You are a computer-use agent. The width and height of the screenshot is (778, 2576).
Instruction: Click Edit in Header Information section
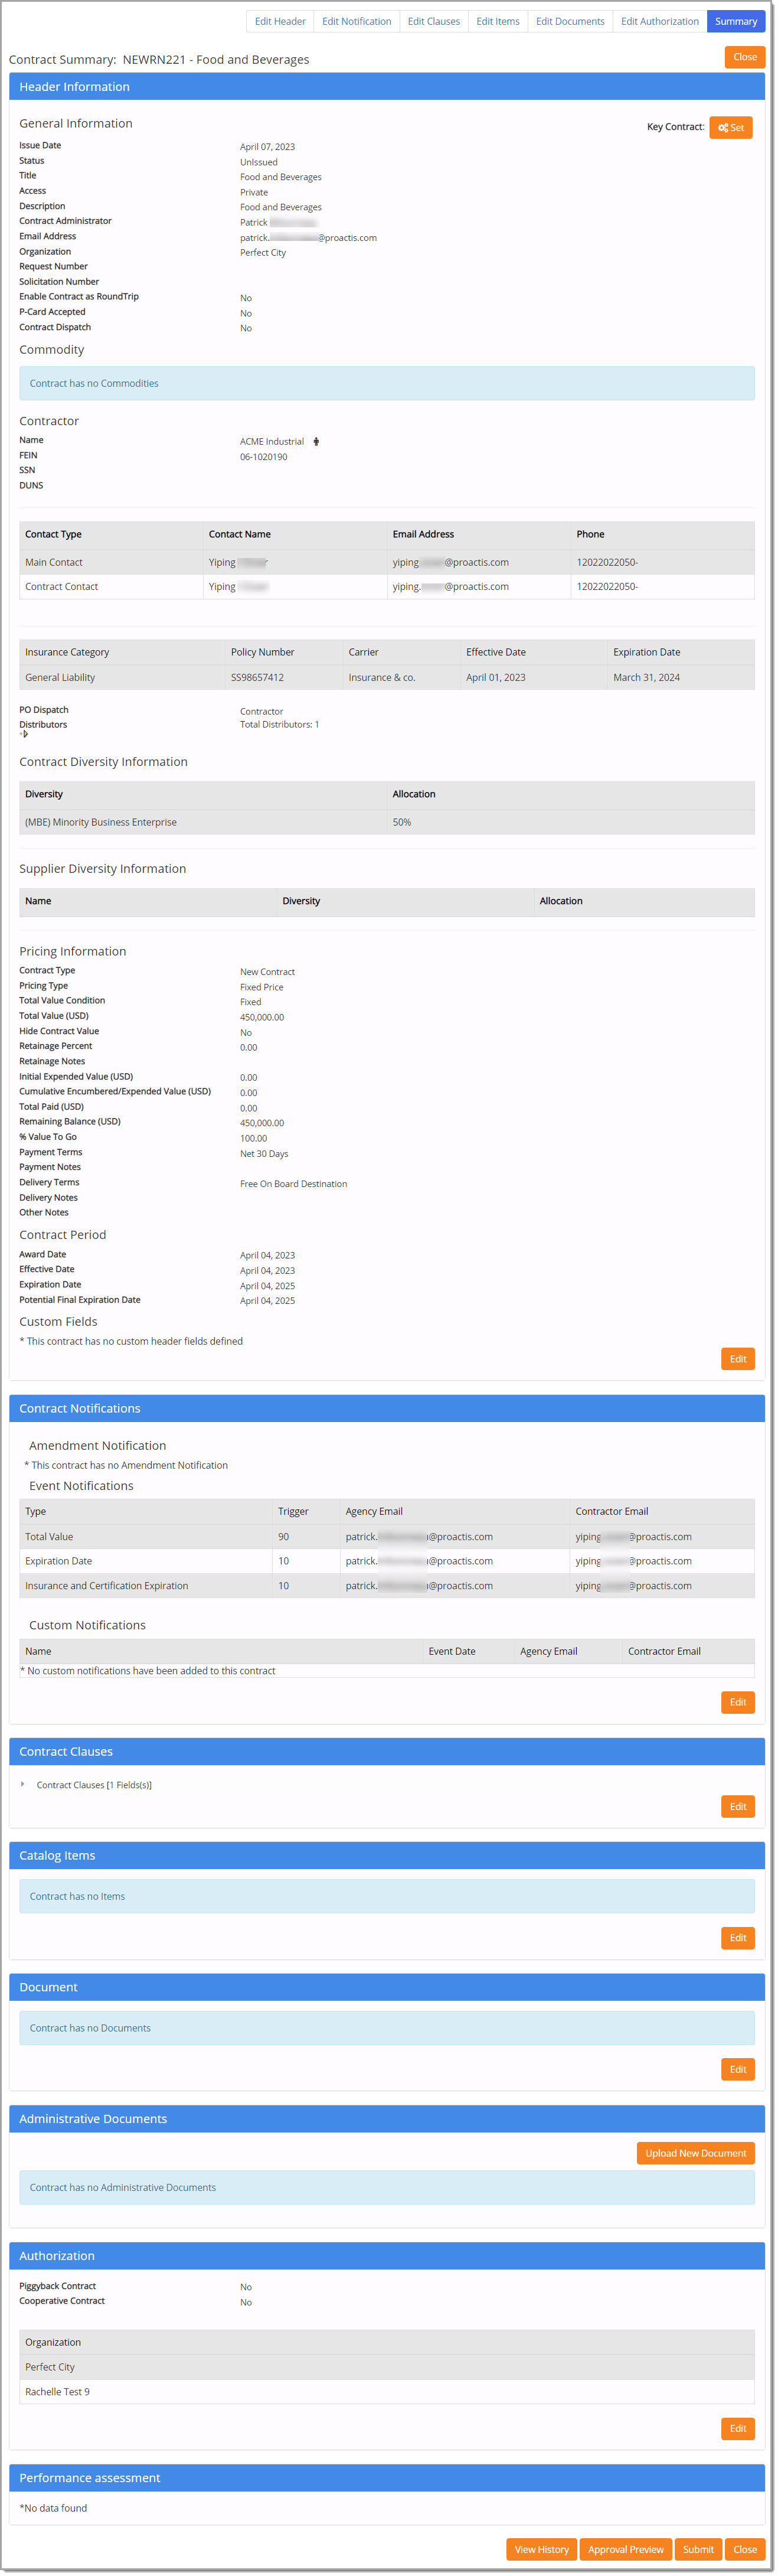coord(737,1358)
